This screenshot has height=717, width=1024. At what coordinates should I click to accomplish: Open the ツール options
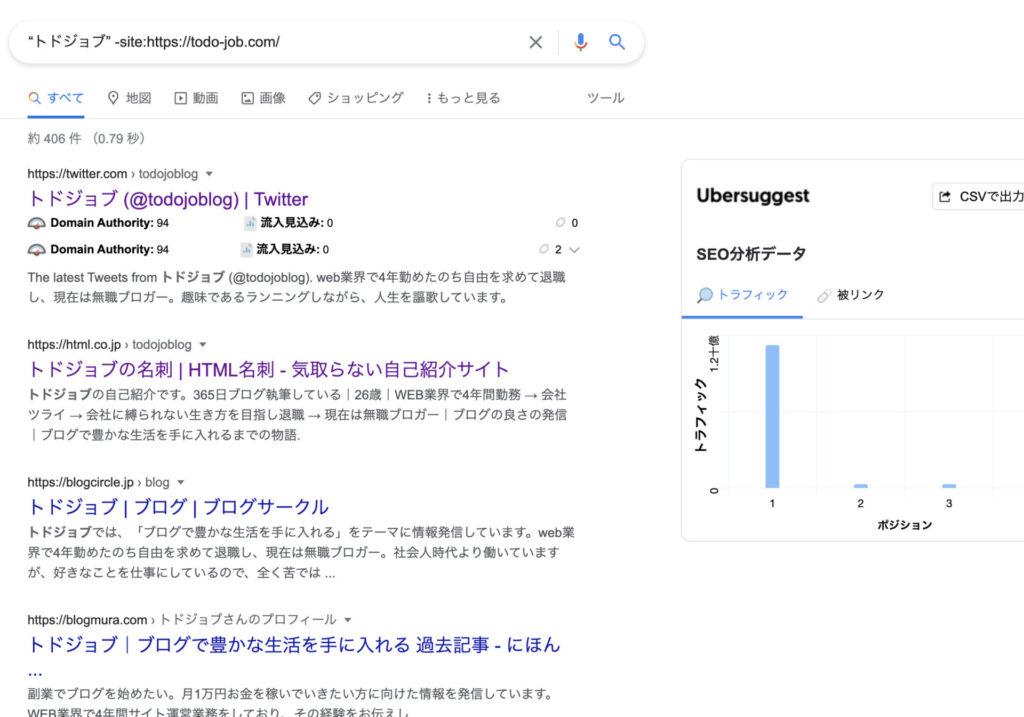tap(605, 98)
